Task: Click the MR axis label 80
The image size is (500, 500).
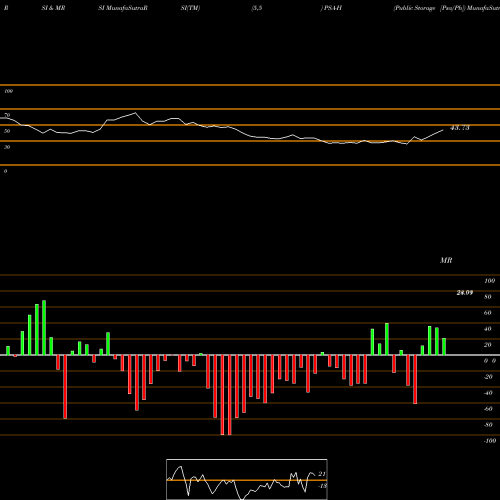Action: point(488,297)
